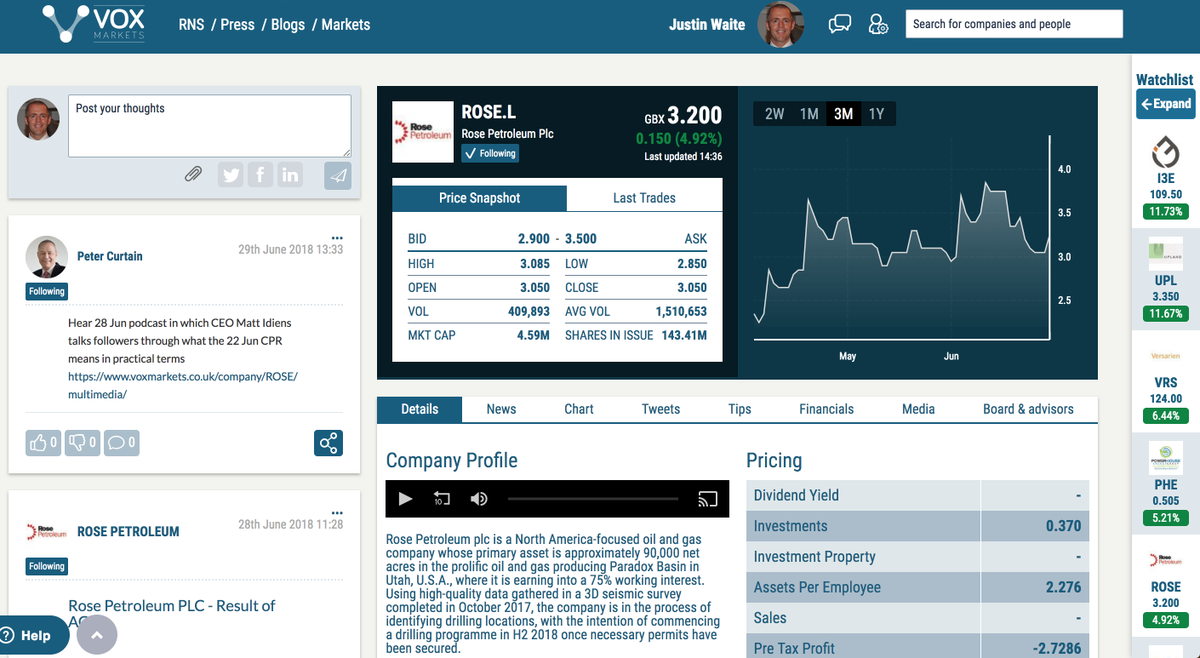Open the Rose Petroleum PLC Result post title
1200x658 pixels.
point(171,613)
